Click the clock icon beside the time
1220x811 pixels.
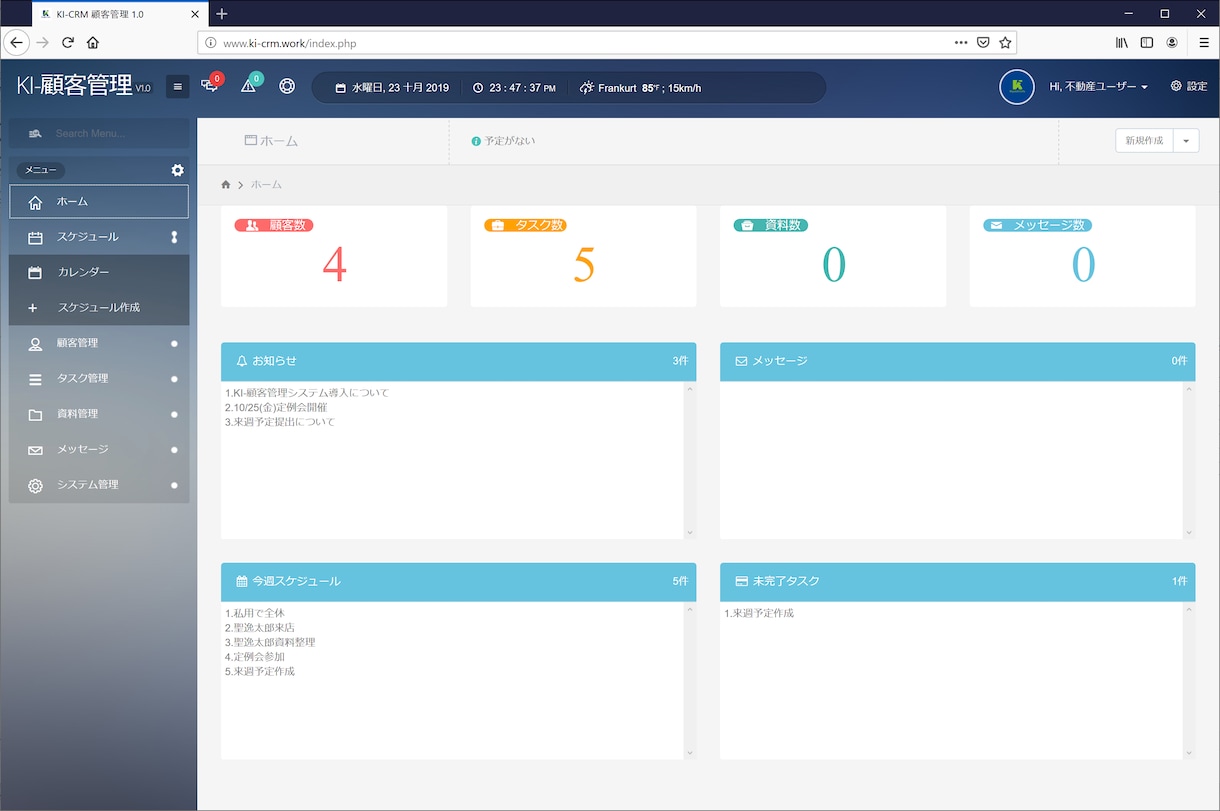(x=478, y=88)
